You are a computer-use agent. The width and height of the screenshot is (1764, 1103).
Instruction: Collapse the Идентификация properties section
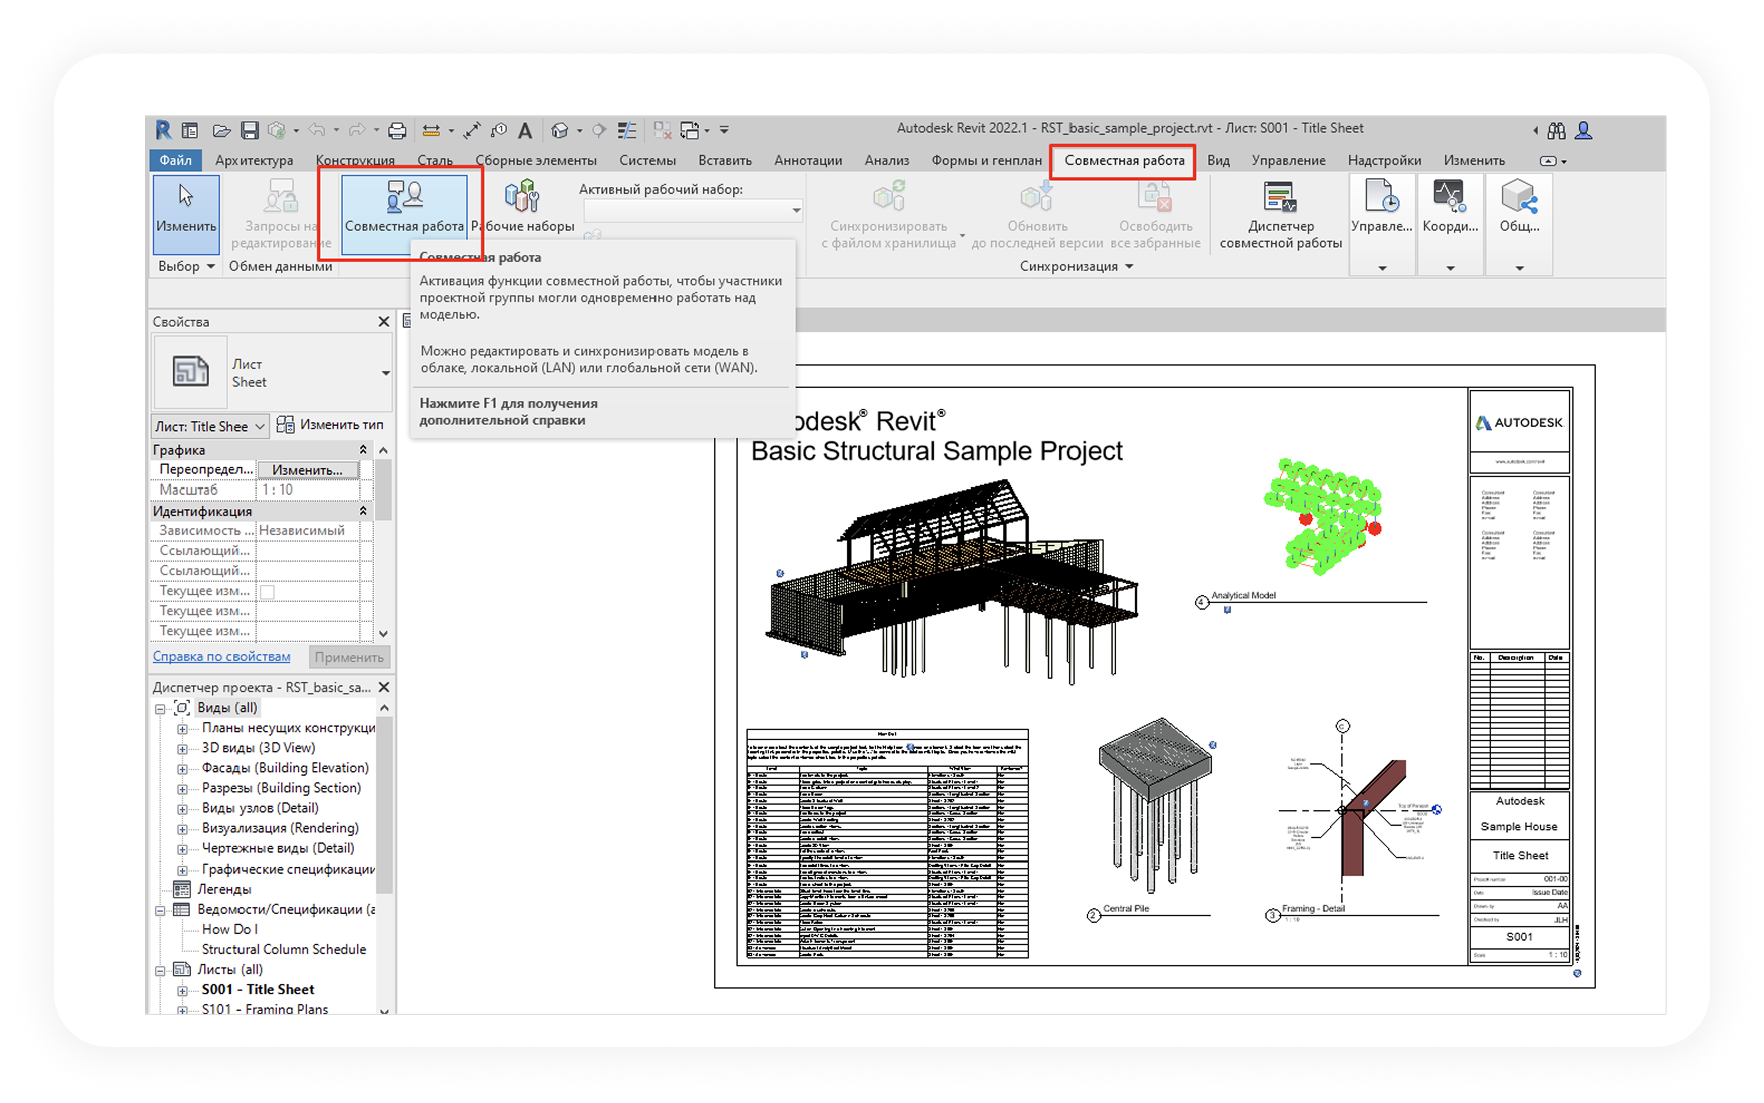(x=363, y=511)
